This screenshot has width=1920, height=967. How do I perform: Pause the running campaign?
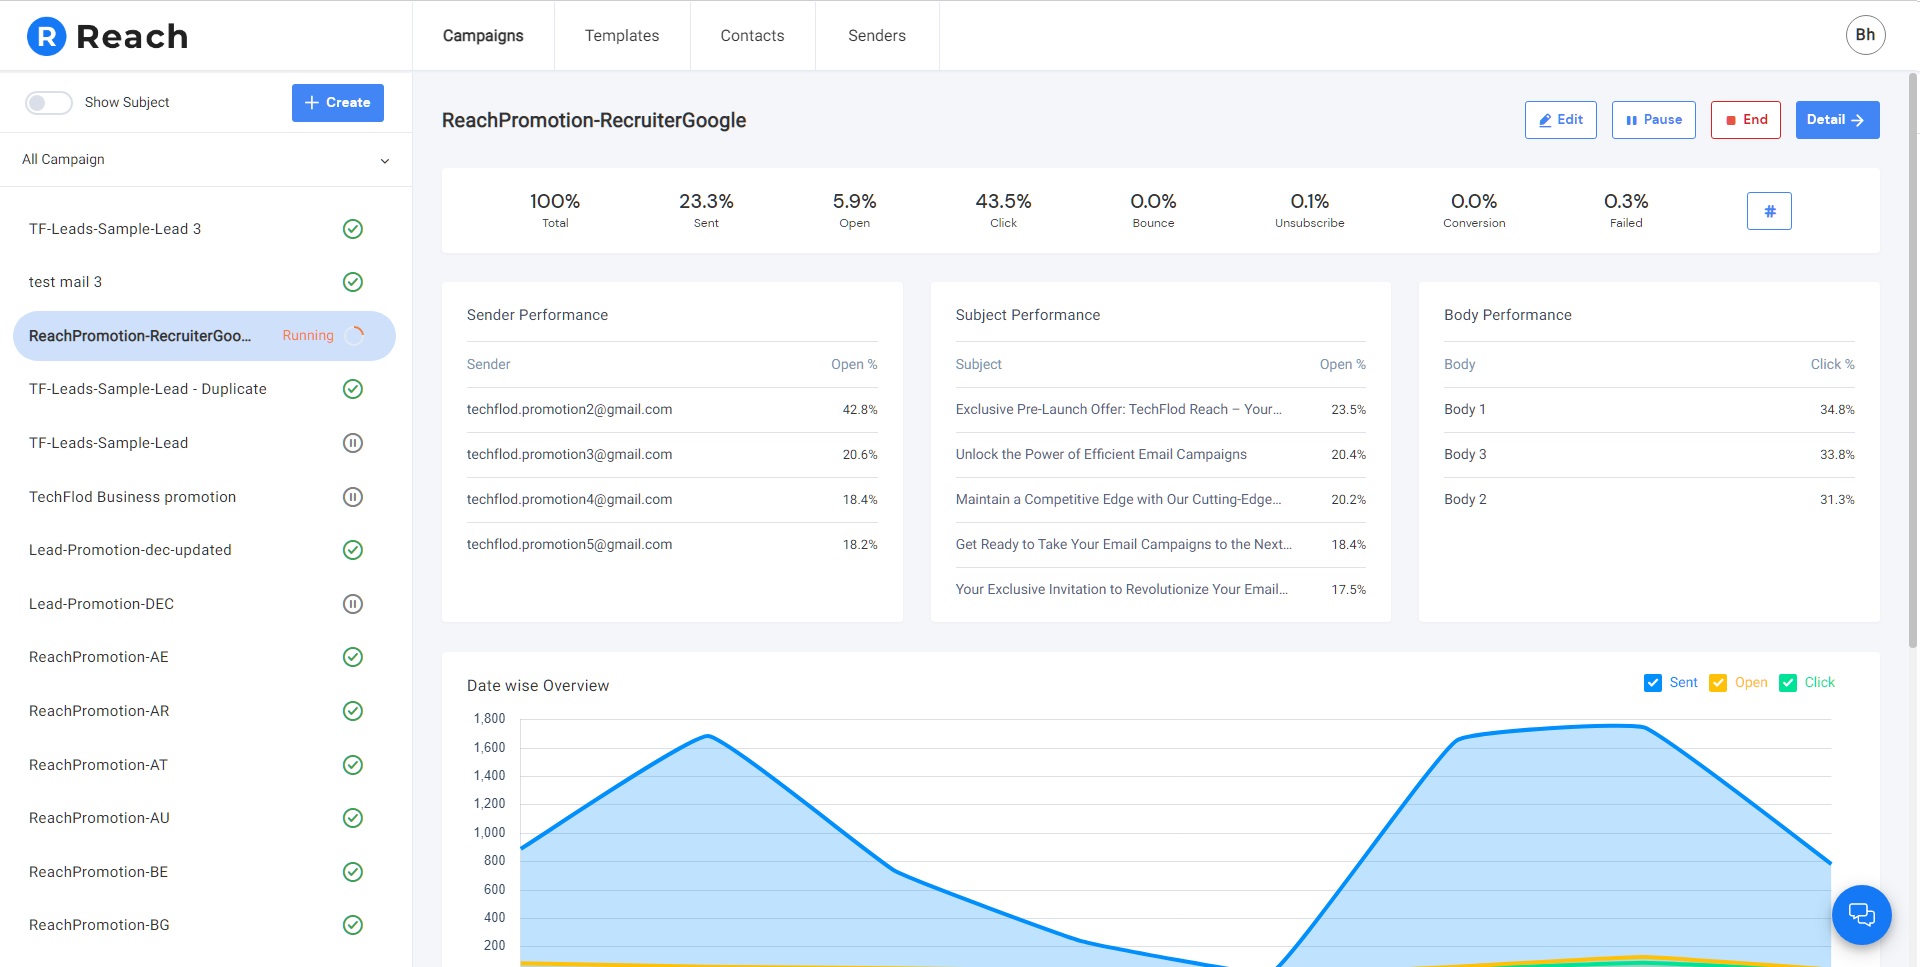tap(1653, 120)
